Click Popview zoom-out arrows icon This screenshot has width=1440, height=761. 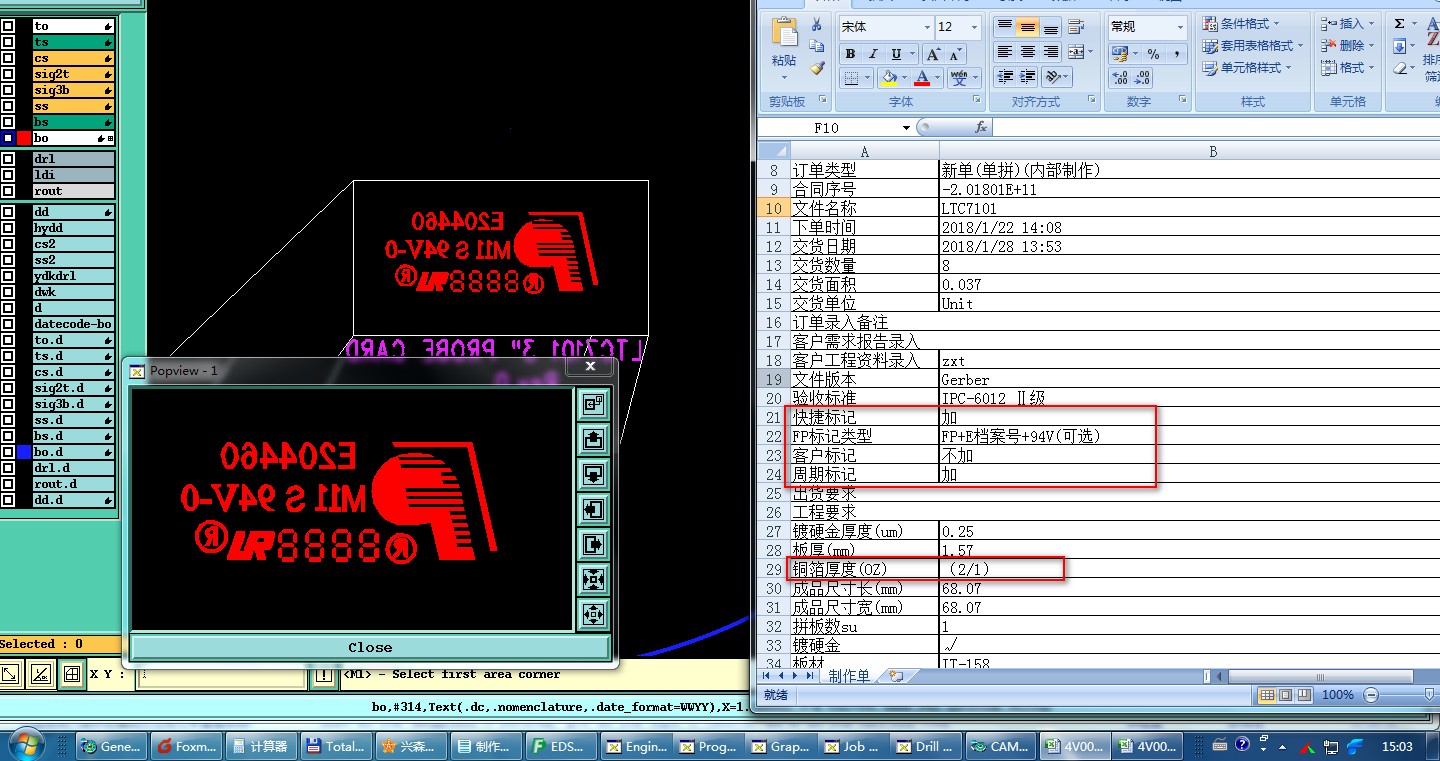click(x=593, y=579)
